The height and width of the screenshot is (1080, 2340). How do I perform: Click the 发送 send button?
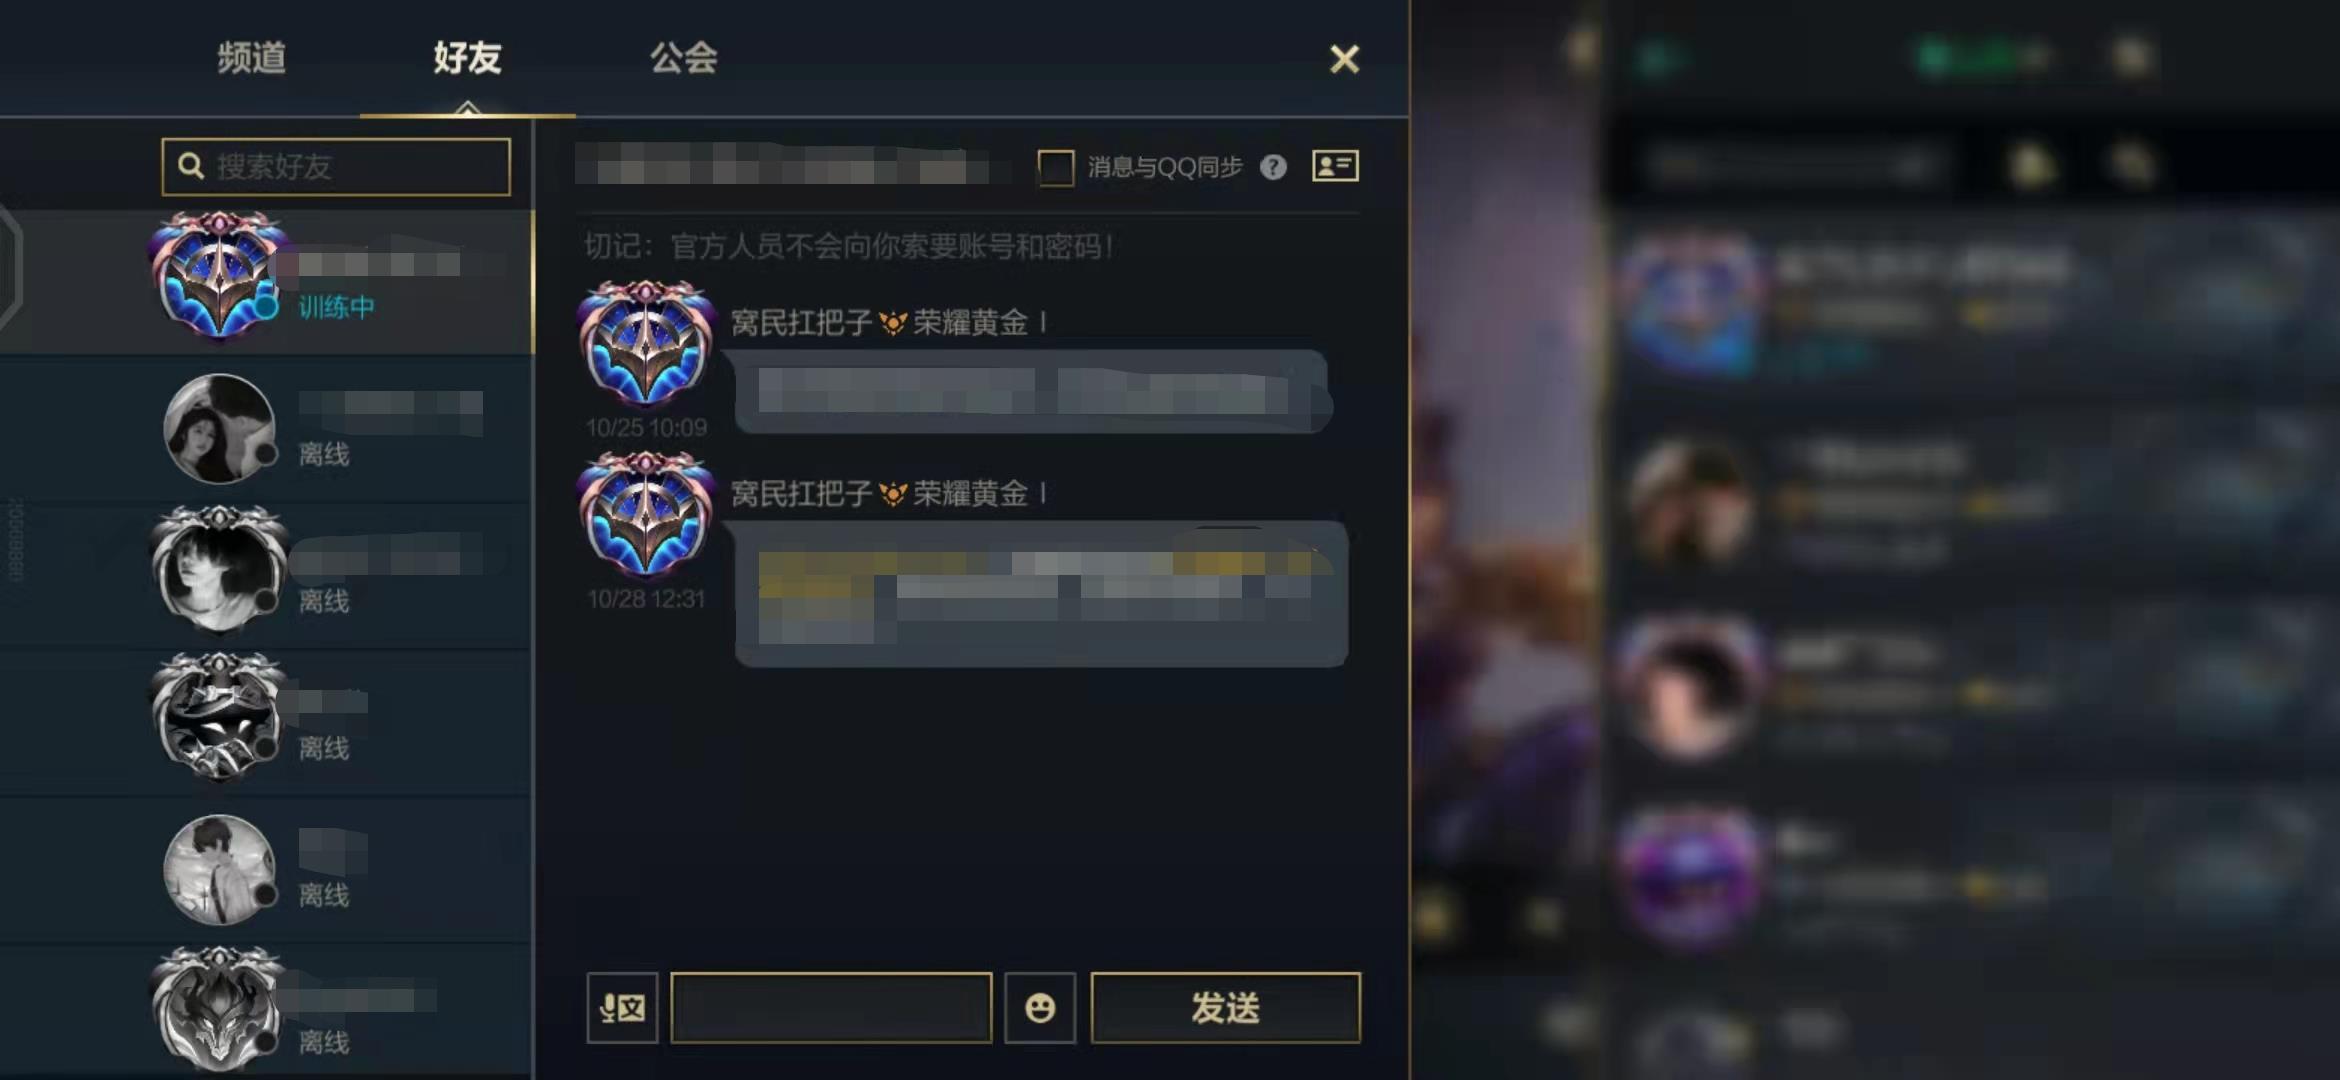[1225, 1008]
